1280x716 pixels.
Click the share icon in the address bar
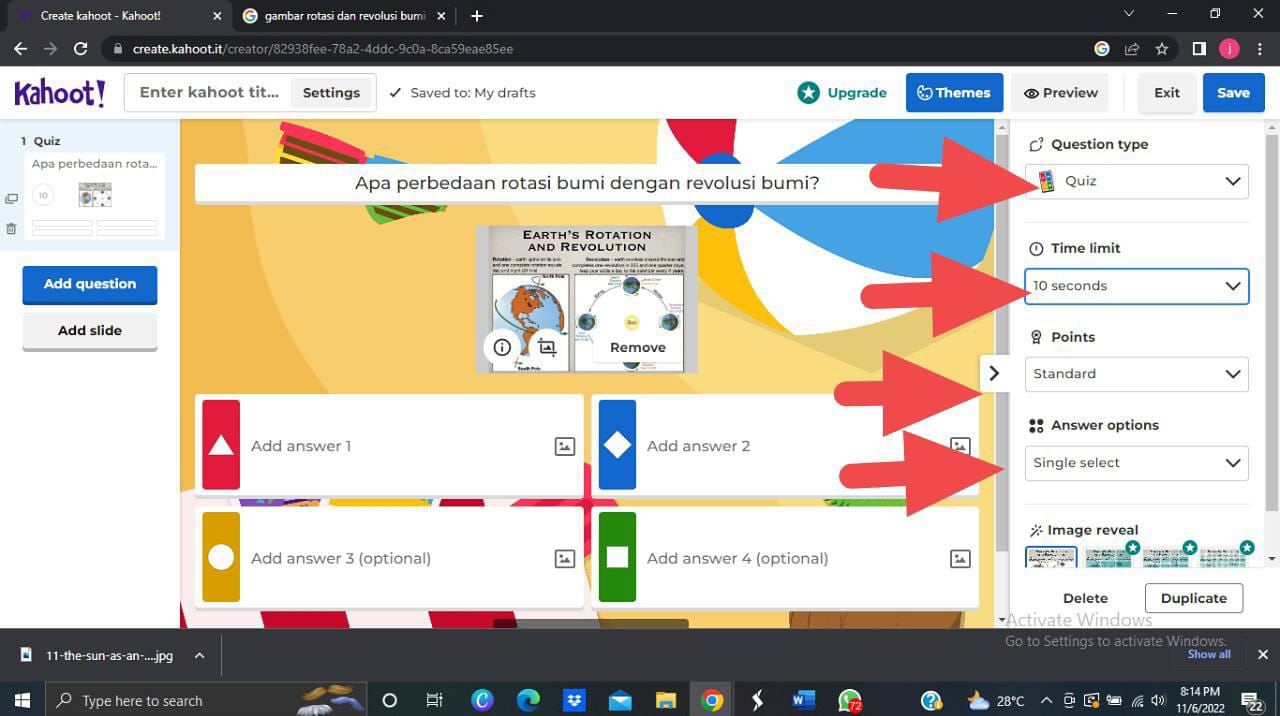coord(1132,48)
